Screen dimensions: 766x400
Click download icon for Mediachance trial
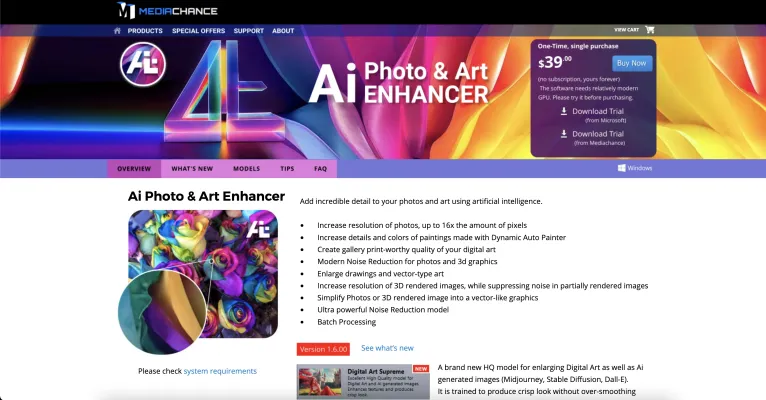point(564,133)
